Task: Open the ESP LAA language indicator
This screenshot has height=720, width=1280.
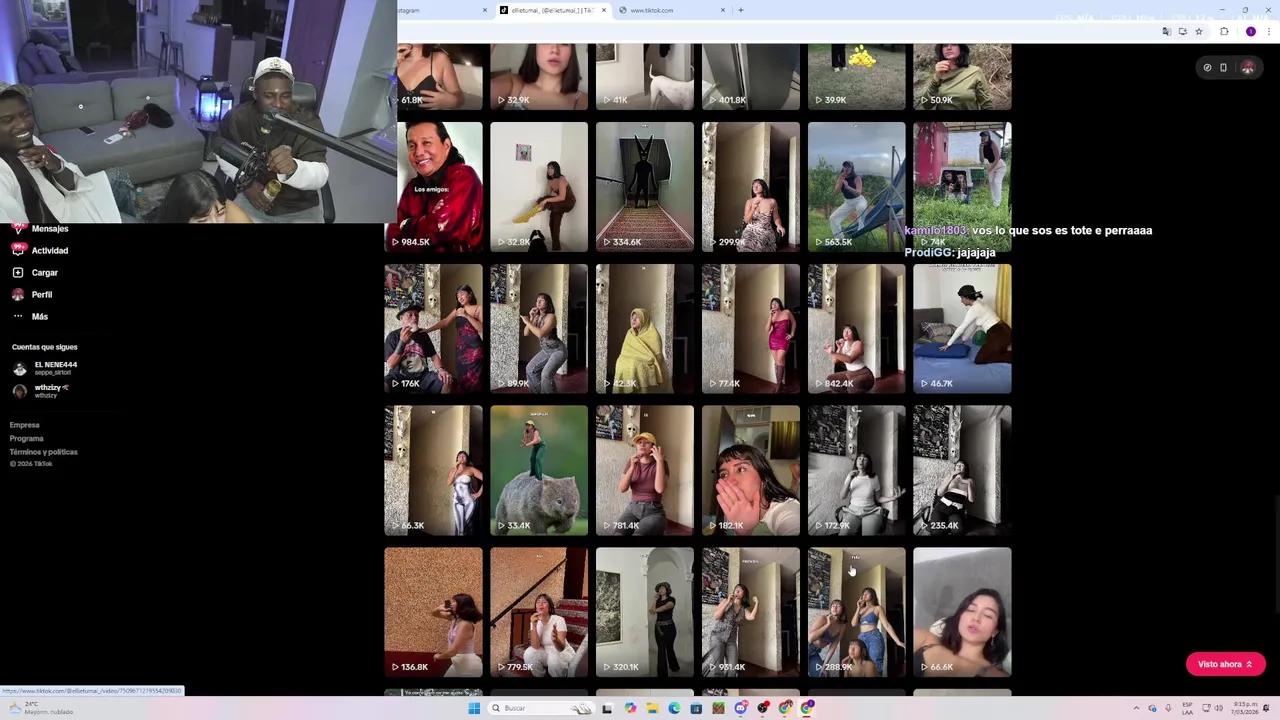Action: click(x=1187, y=708)
